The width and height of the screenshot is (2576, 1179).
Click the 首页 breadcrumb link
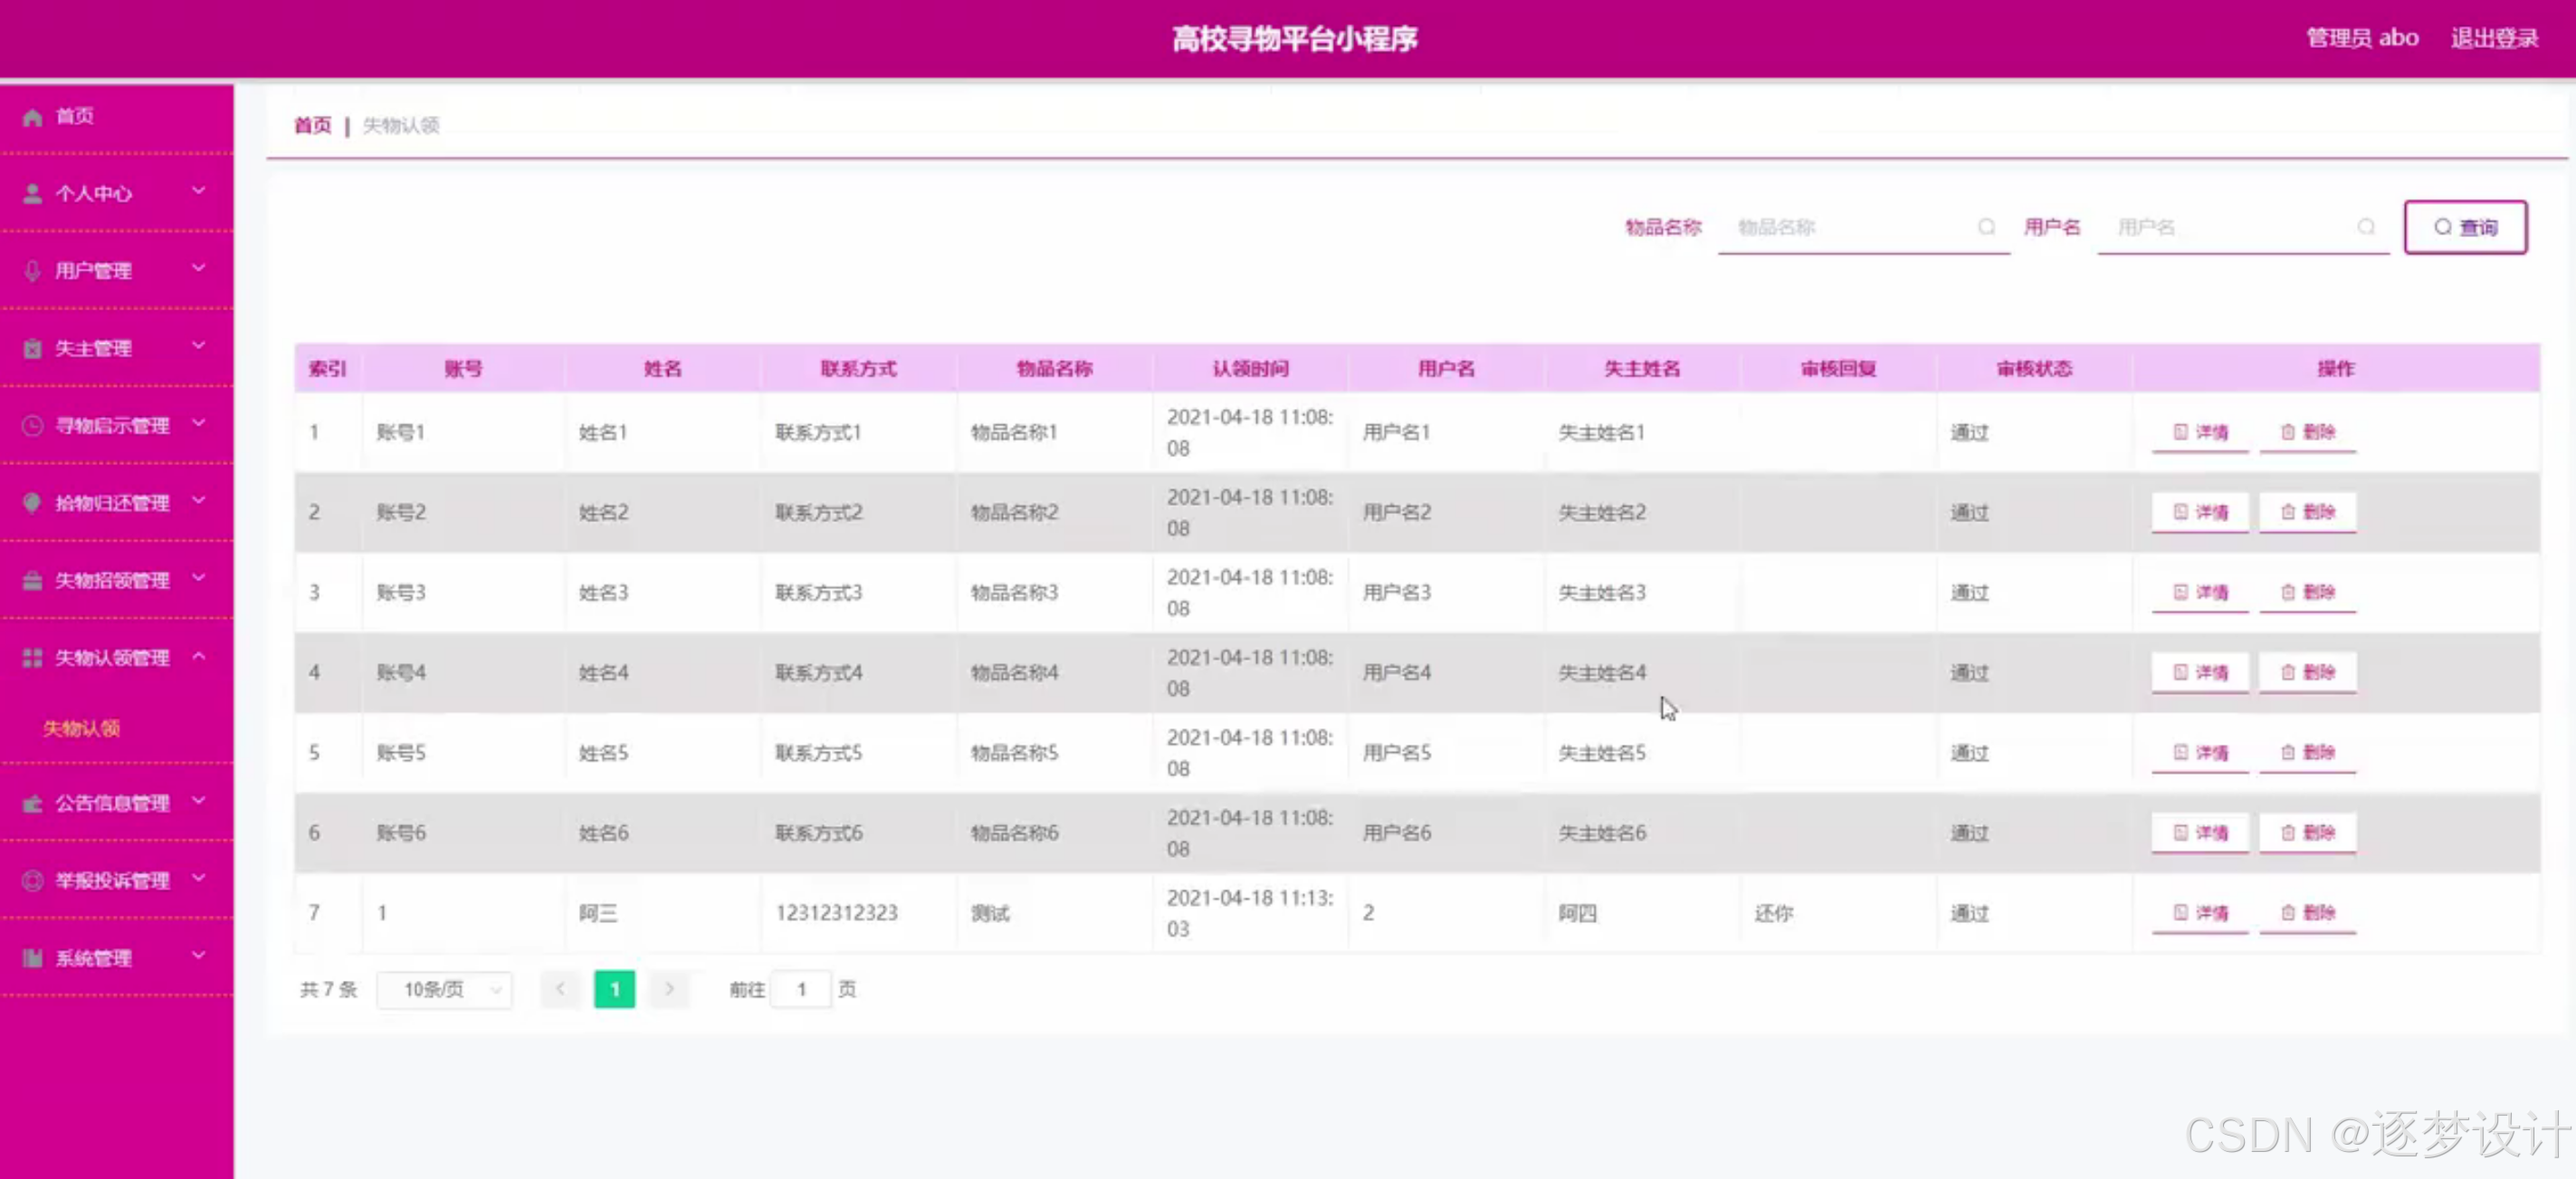pyautogui.click(x=312, y=125)
